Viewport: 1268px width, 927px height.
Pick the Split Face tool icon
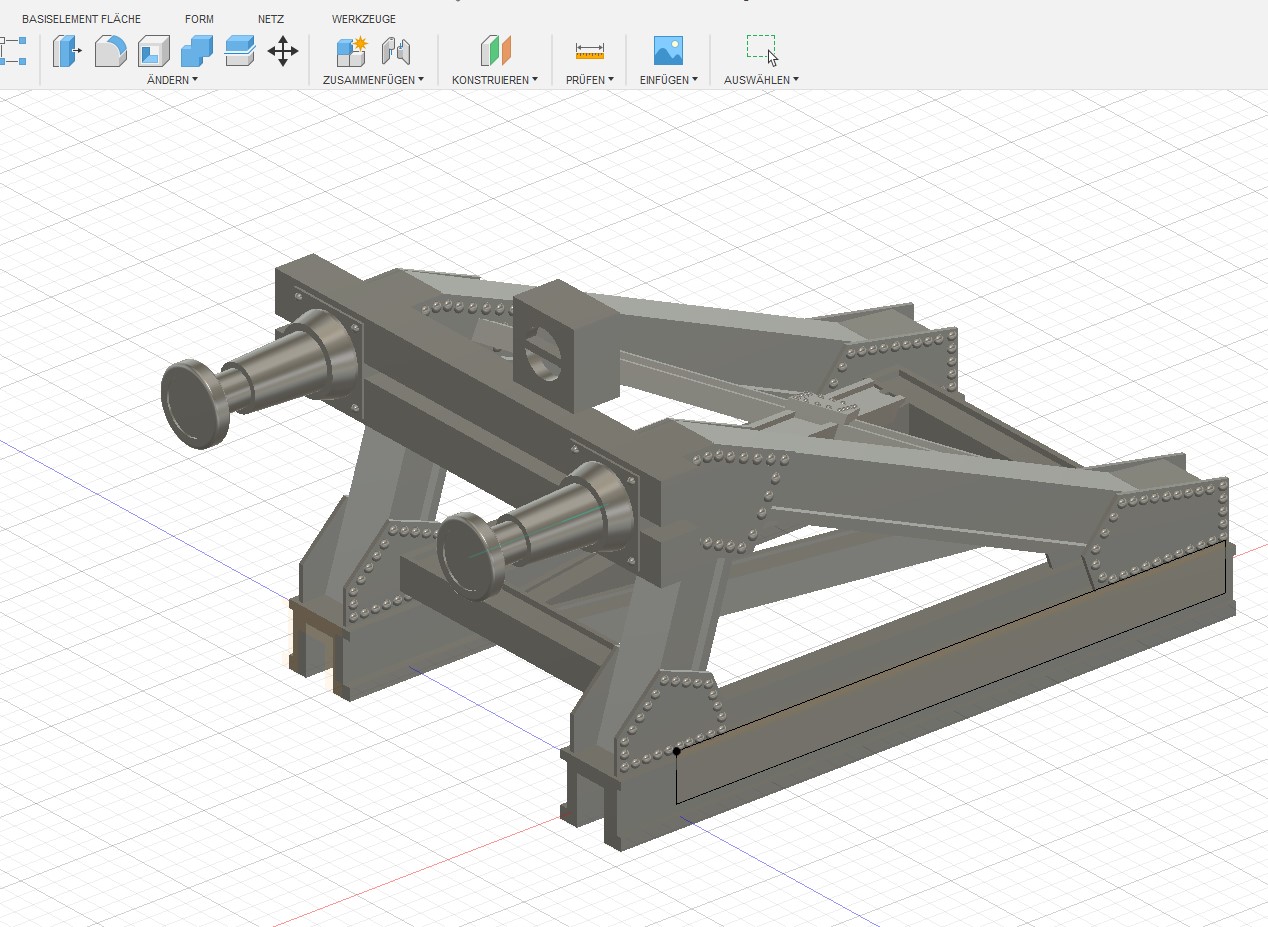coord(239,51)
